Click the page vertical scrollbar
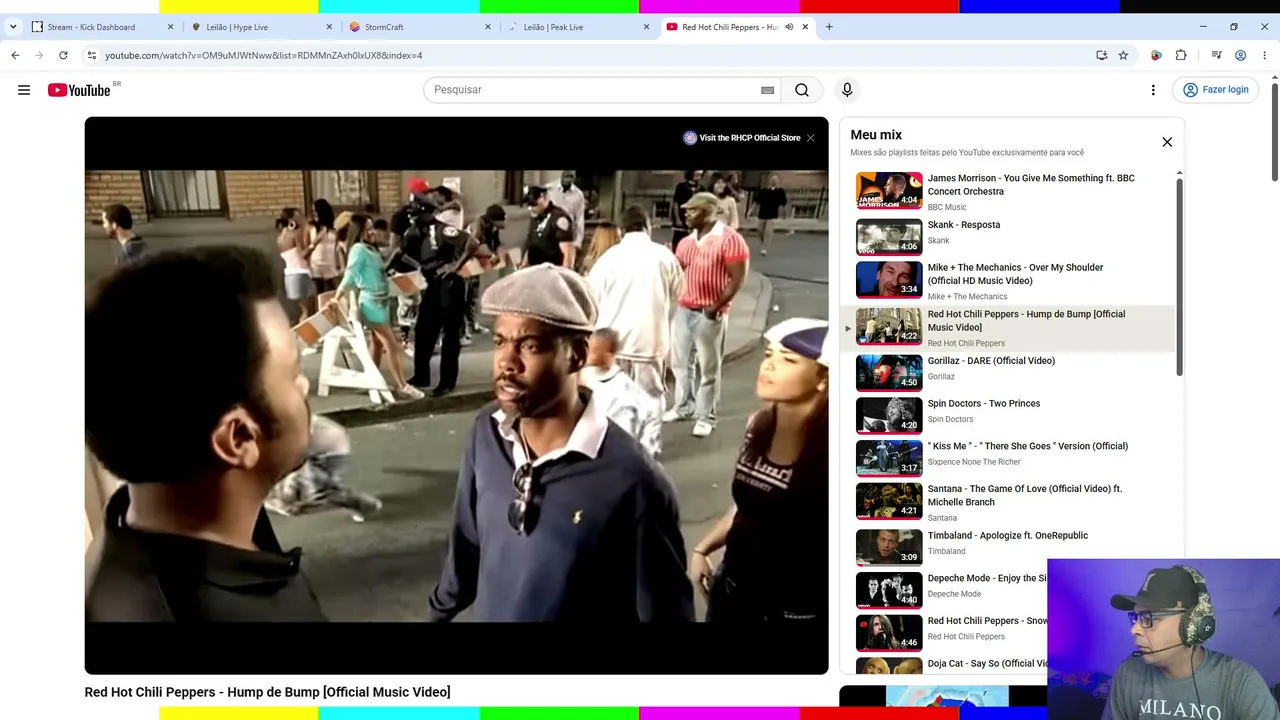Image resolution: width=1280 pixels, height=720 pixels. pyautogui.click(x=1274, y=130)
